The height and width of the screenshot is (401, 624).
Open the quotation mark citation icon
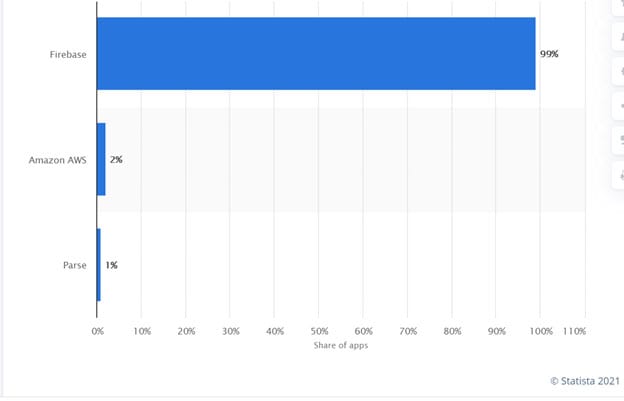point(620,140)
